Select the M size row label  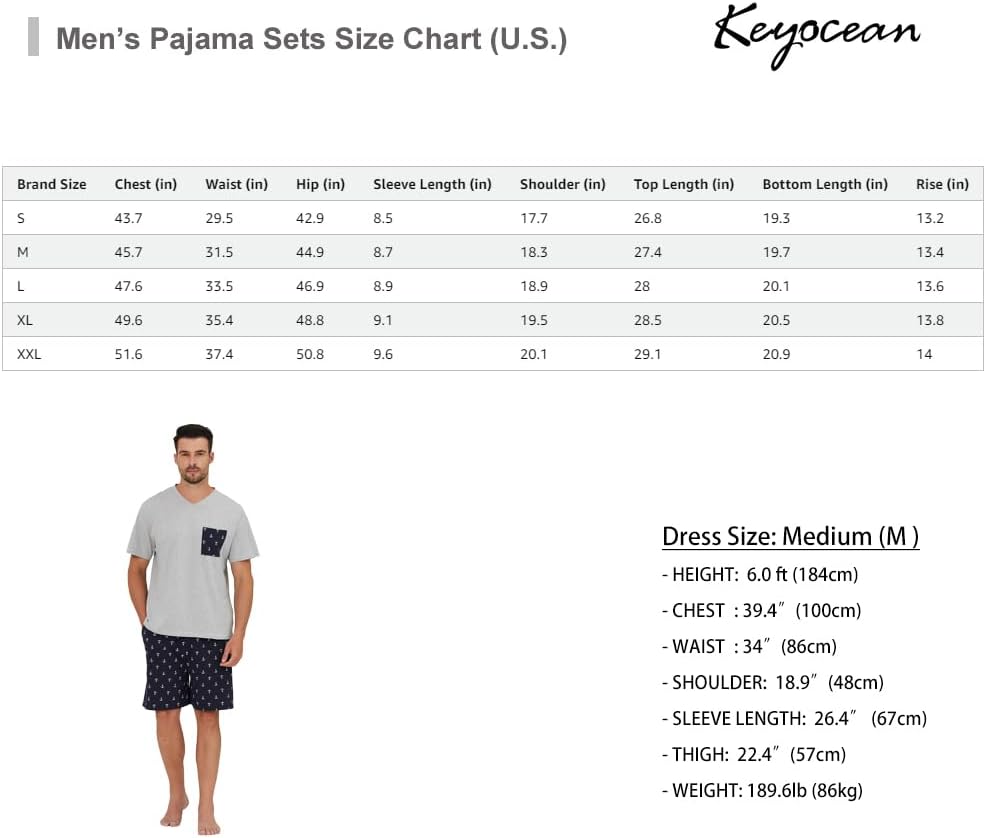pos(23,252)
